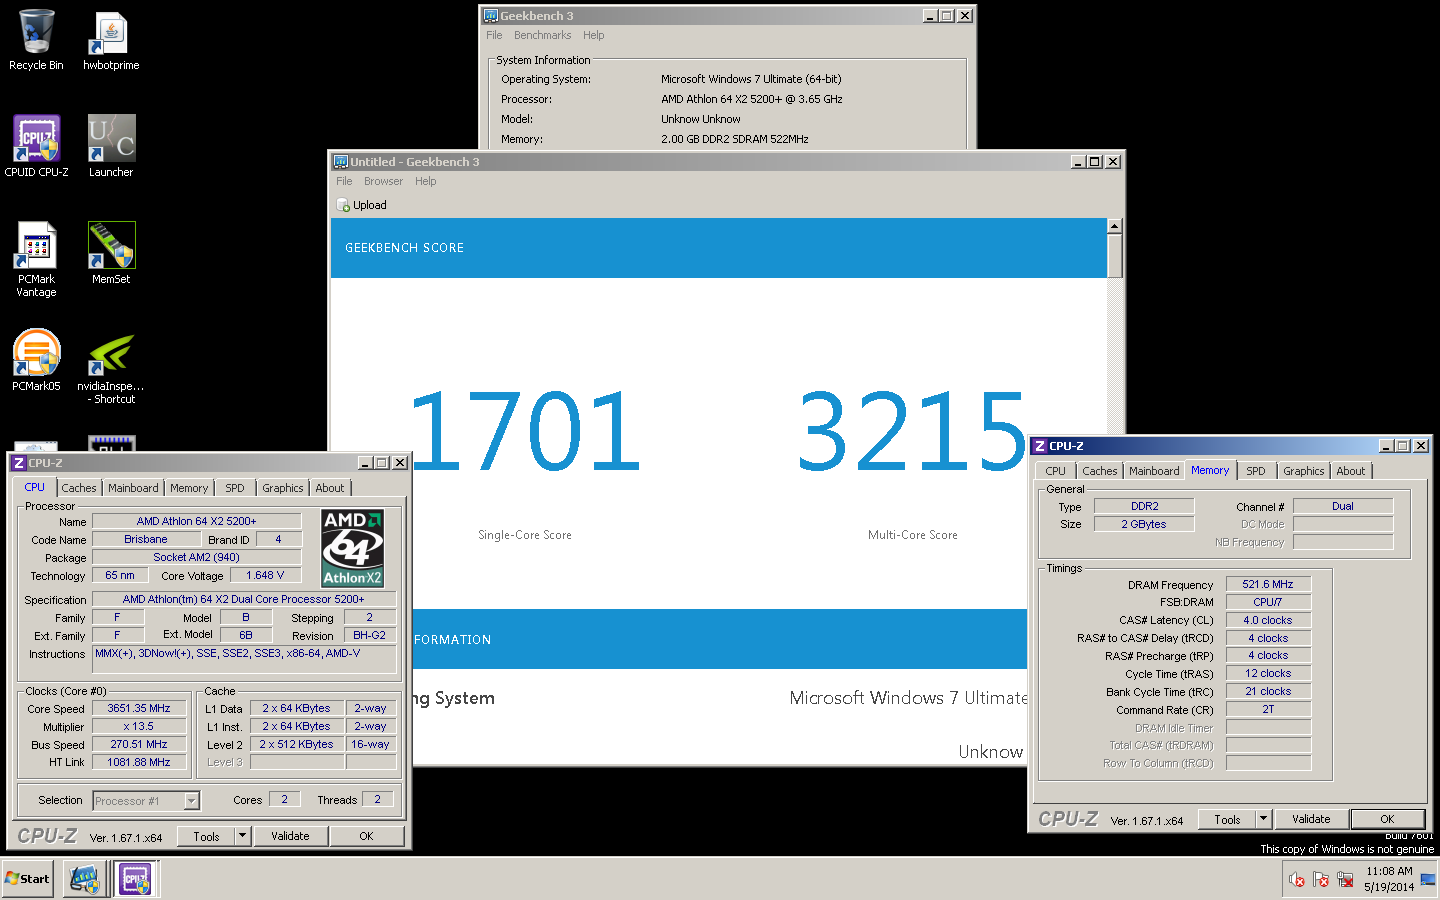Switch to Mainboard tab in right CPU-Z window

tap(1154, 471)
